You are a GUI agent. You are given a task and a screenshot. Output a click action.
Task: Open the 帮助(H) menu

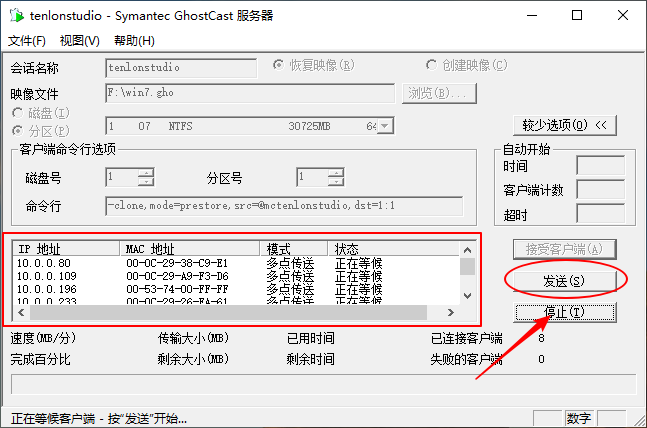(134, 41)
